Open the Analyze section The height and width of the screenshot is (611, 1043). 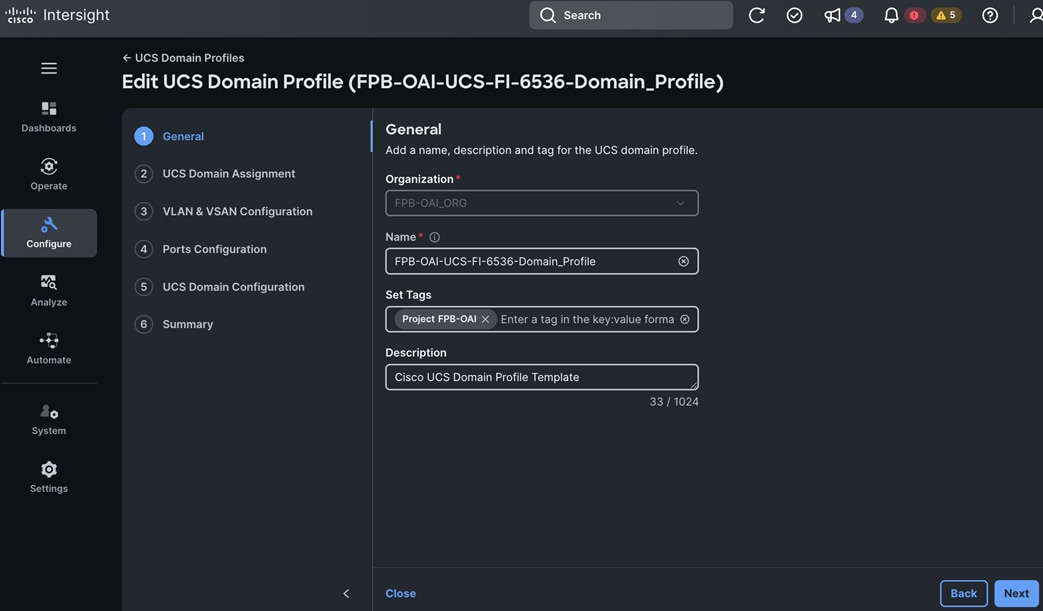click(x=49, y=291)
